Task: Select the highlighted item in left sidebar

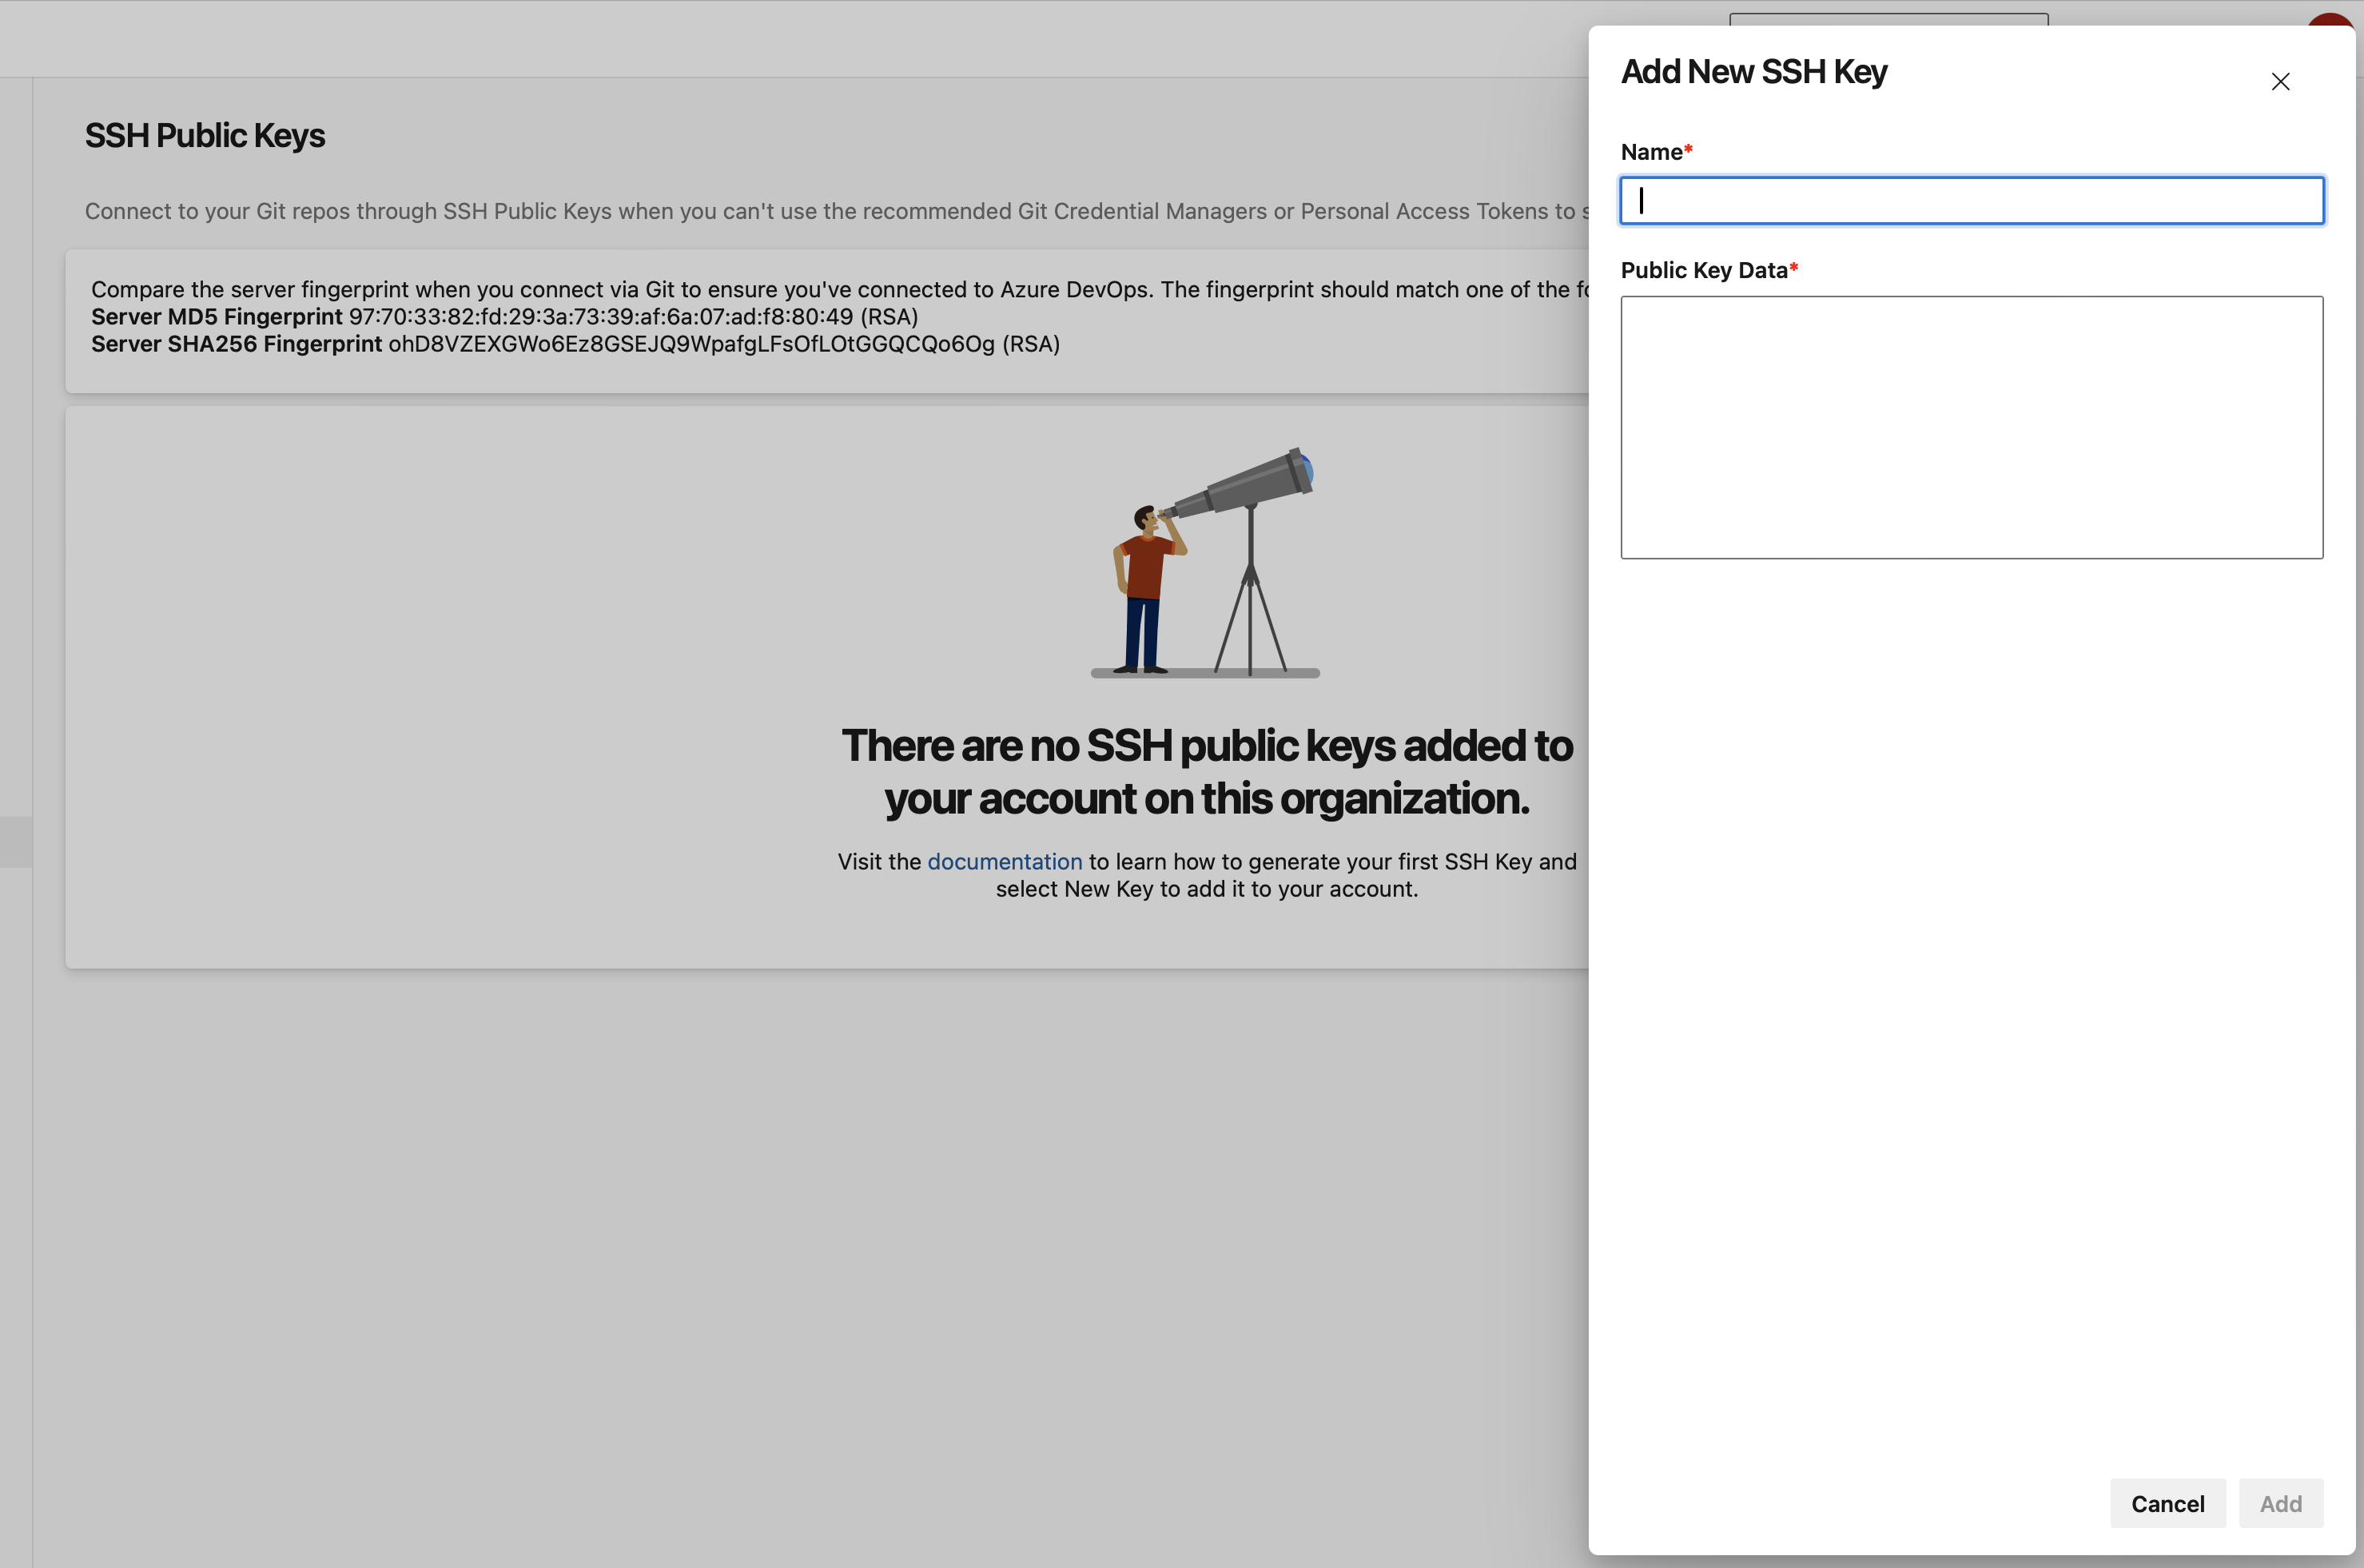Action: pyautogui.click(x=16, y=842)
